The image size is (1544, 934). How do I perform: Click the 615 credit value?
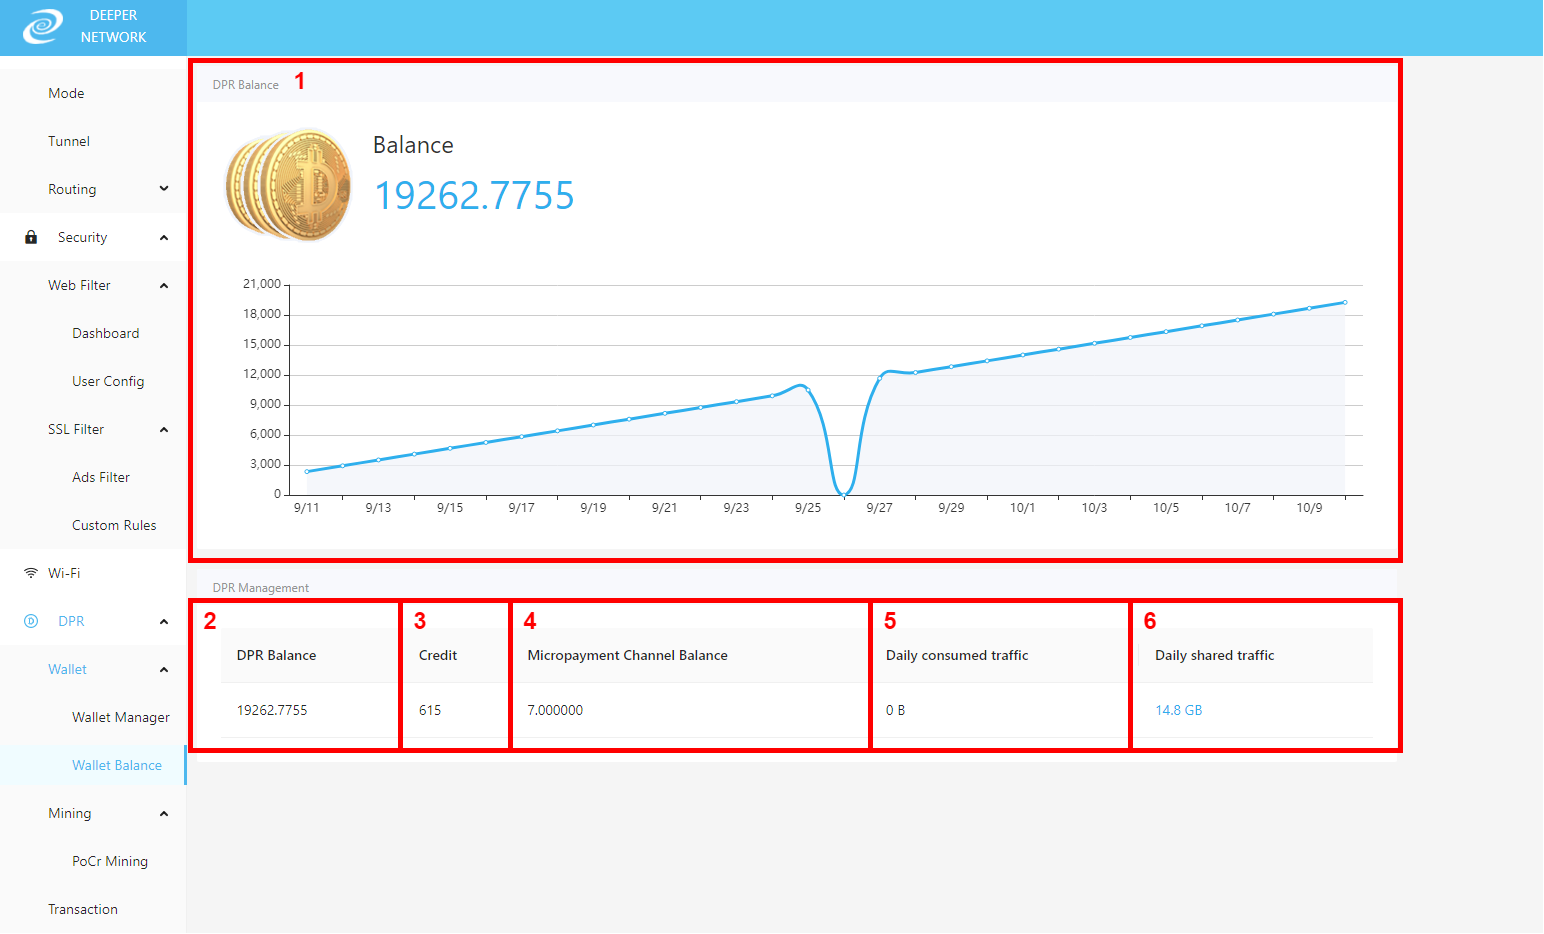(x=430, y=710)
